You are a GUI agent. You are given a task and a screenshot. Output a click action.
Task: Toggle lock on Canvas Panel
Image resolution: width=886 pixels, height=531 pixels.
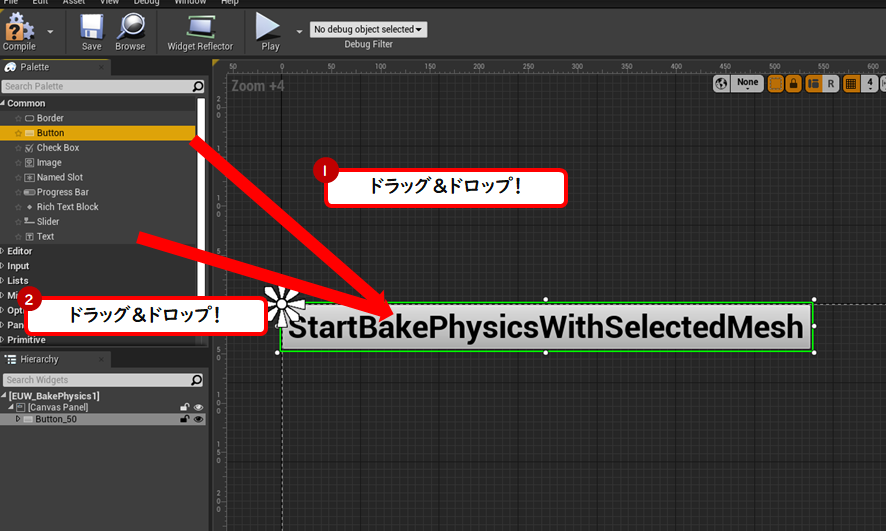click(x=184, y=407)
